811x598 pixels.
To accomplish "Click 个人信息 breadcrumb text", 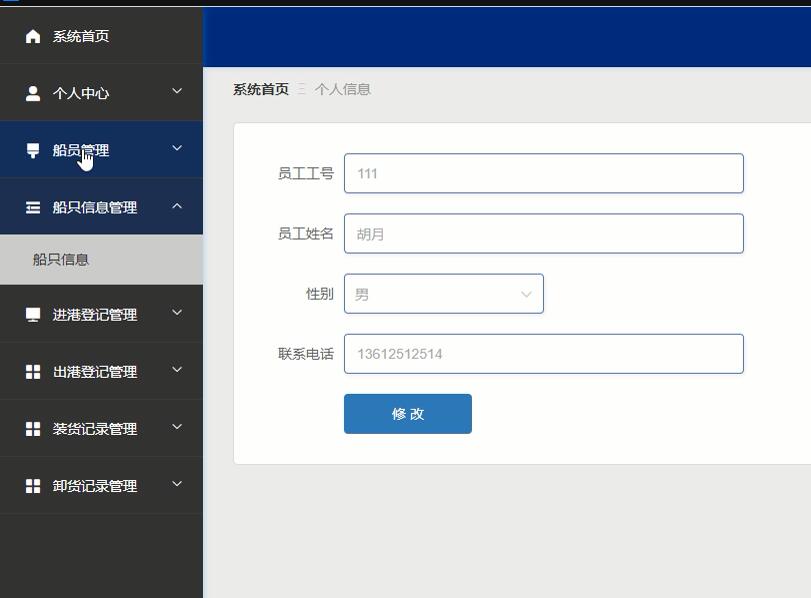I will [x=342, y=89].
